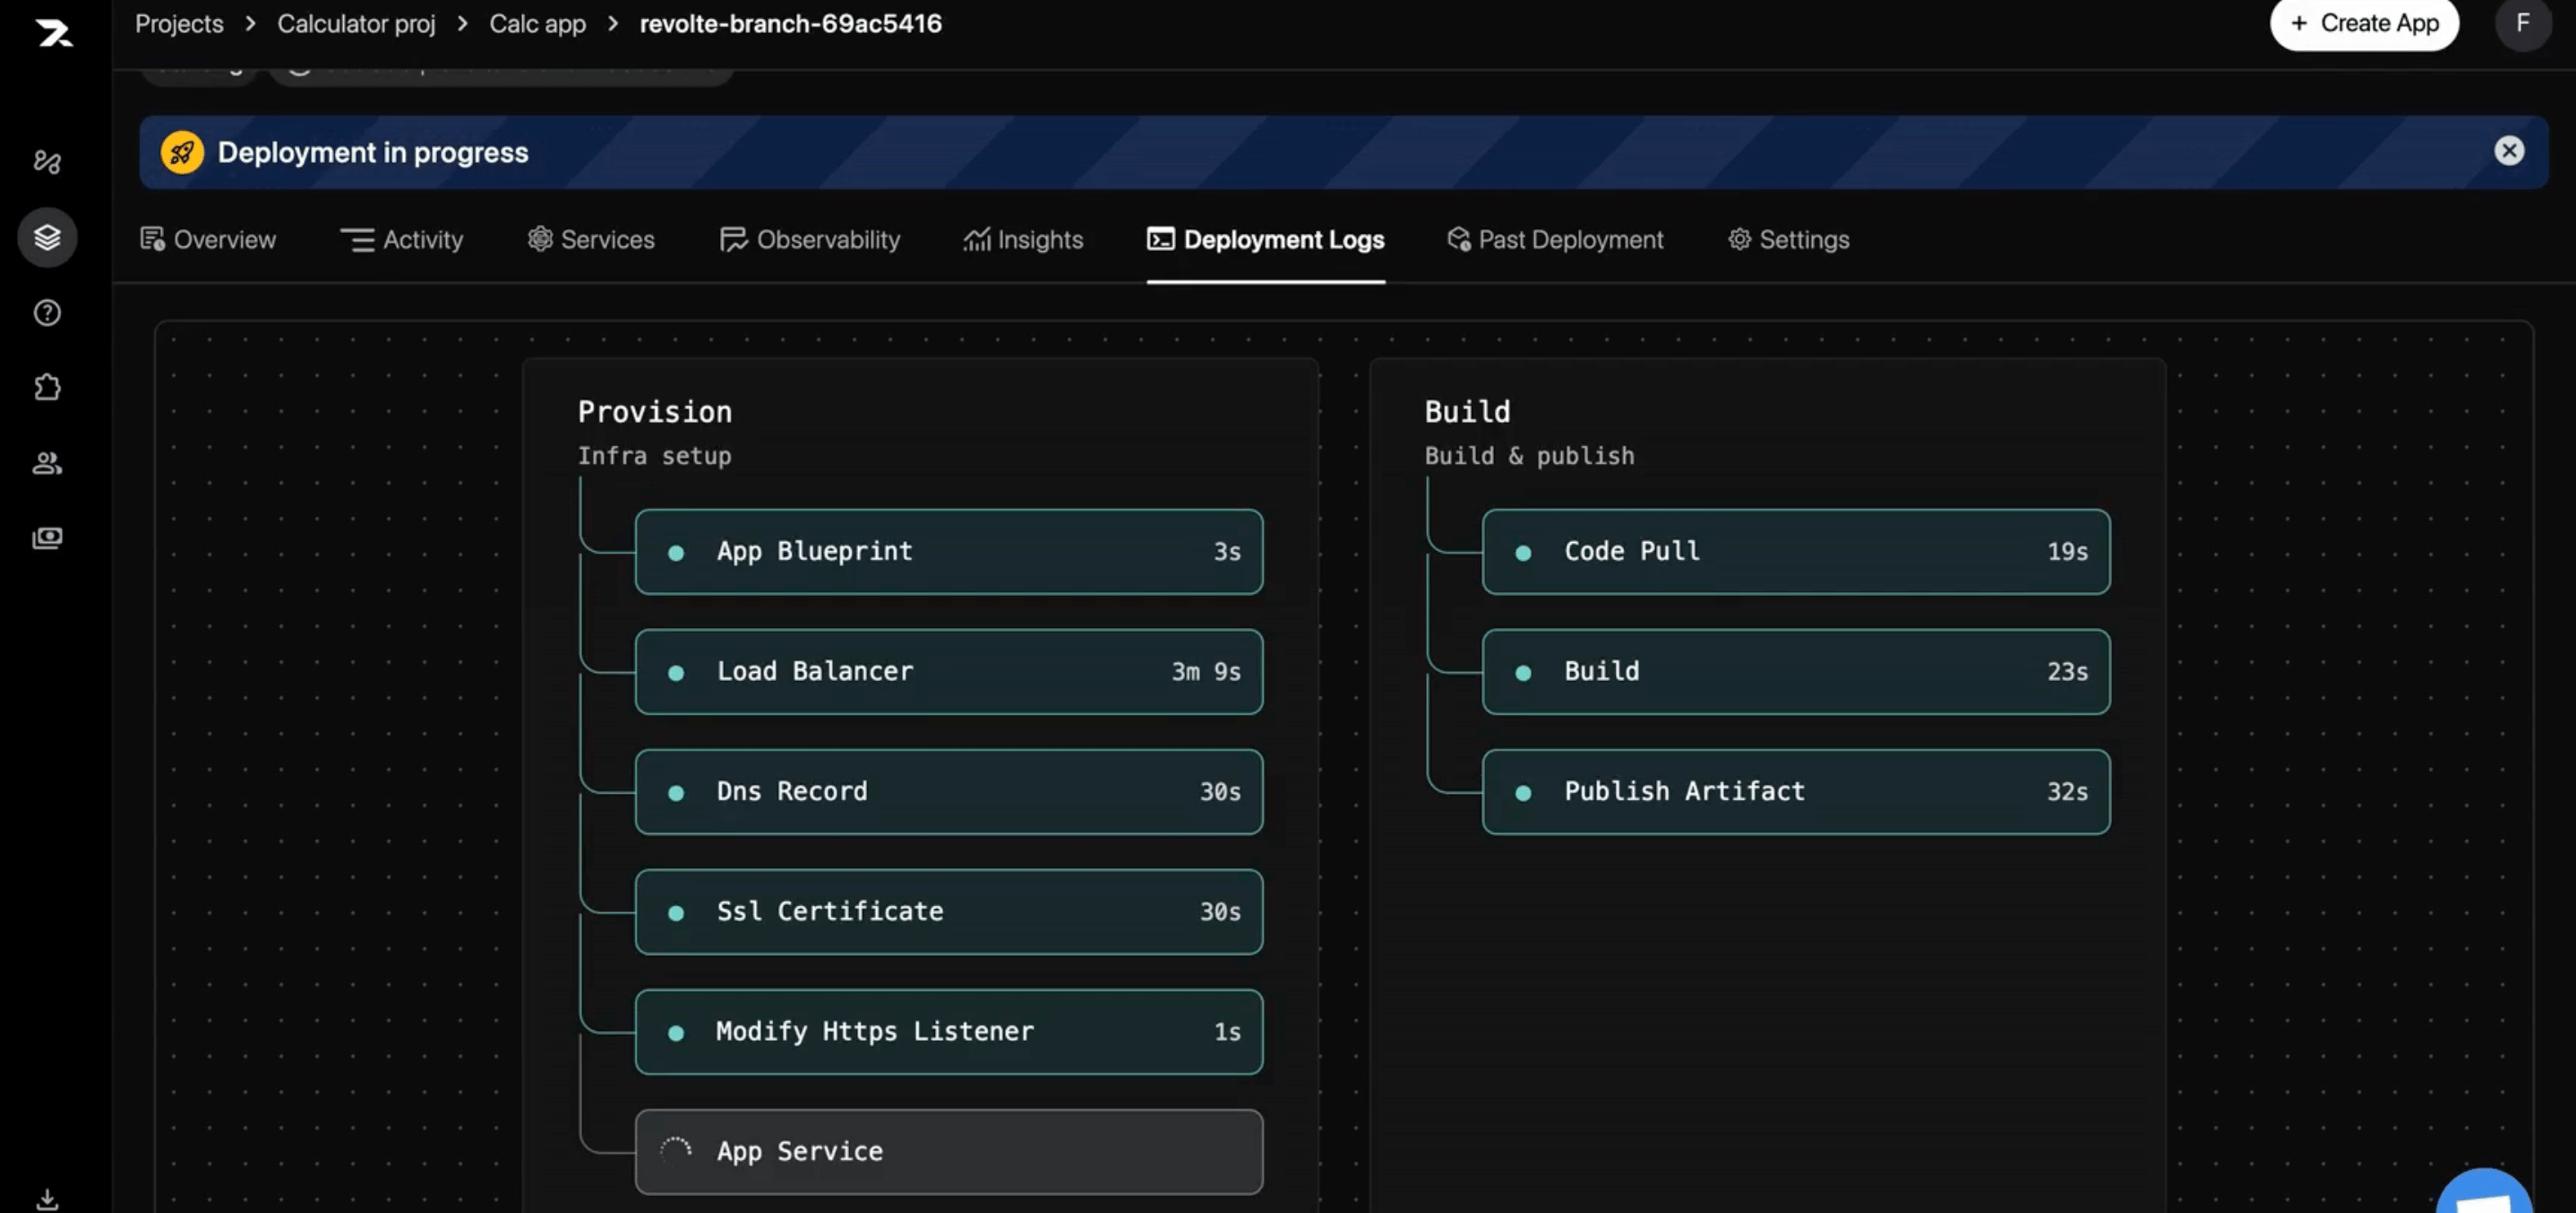The image size is (2576, 1213).
Task: Switch to the Overview tab
Action: [x=208, y=239]
